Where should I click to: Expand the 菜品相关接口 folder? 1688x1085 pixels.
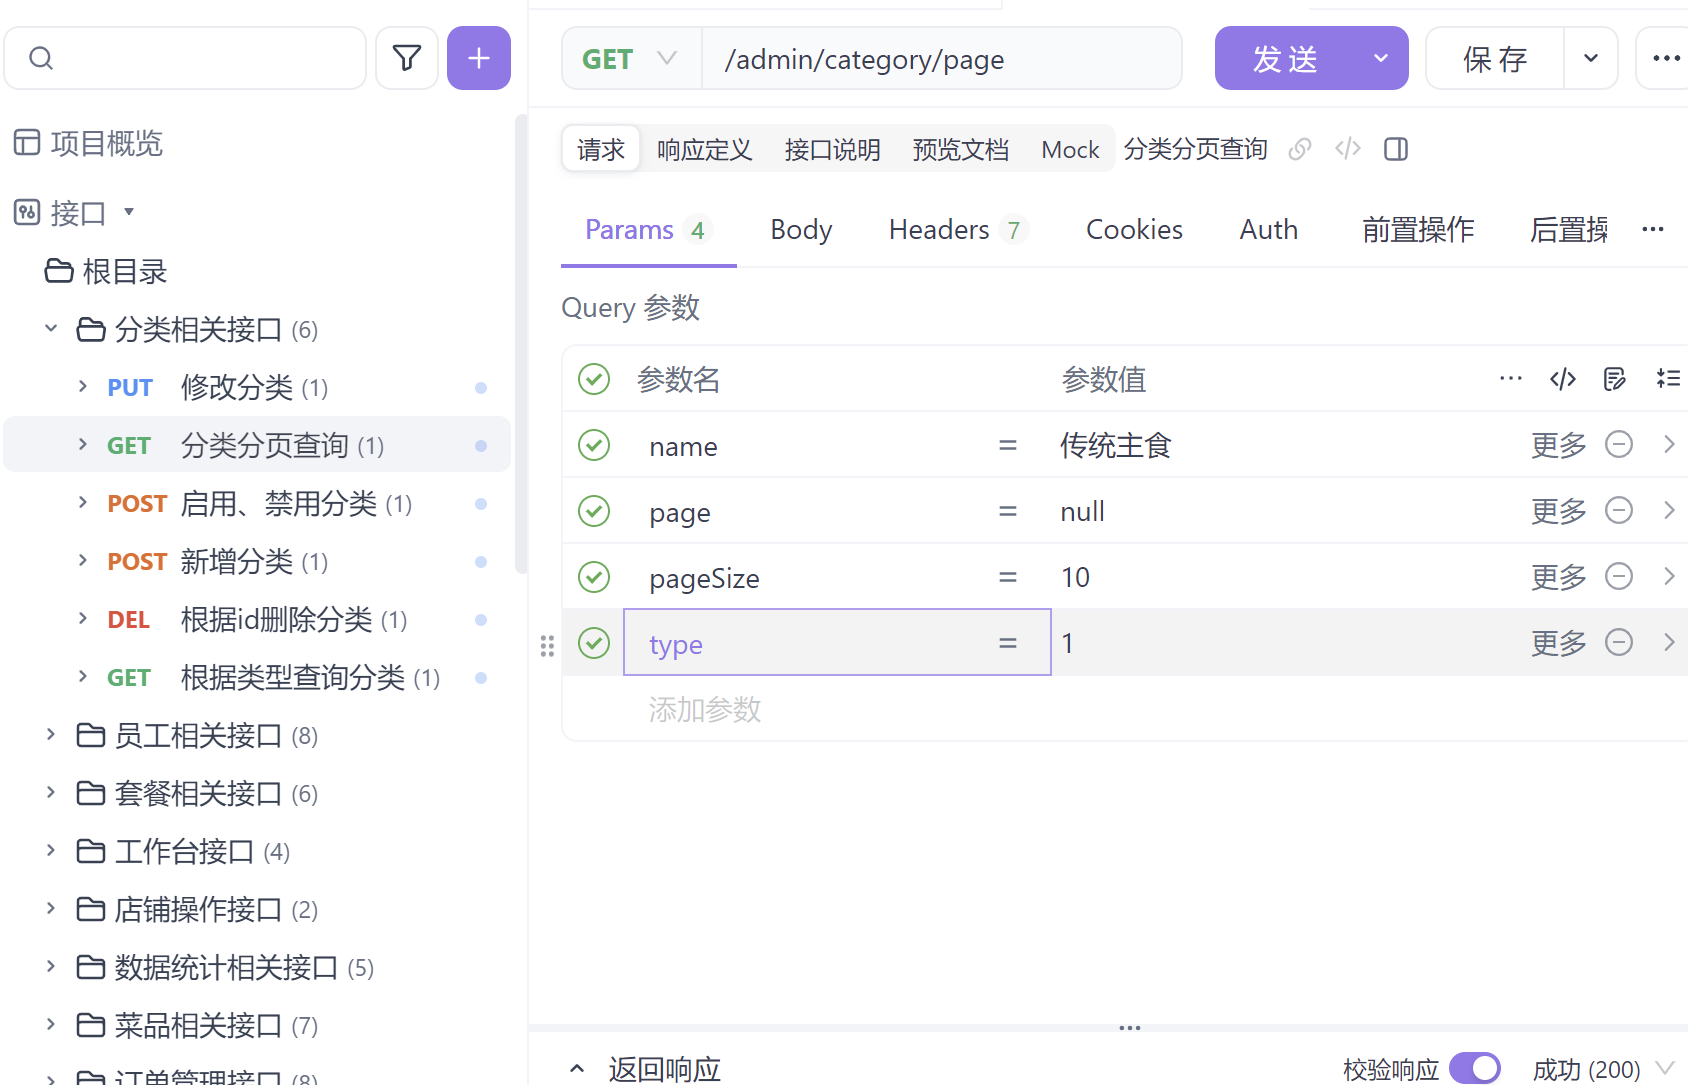point(51,1024)
